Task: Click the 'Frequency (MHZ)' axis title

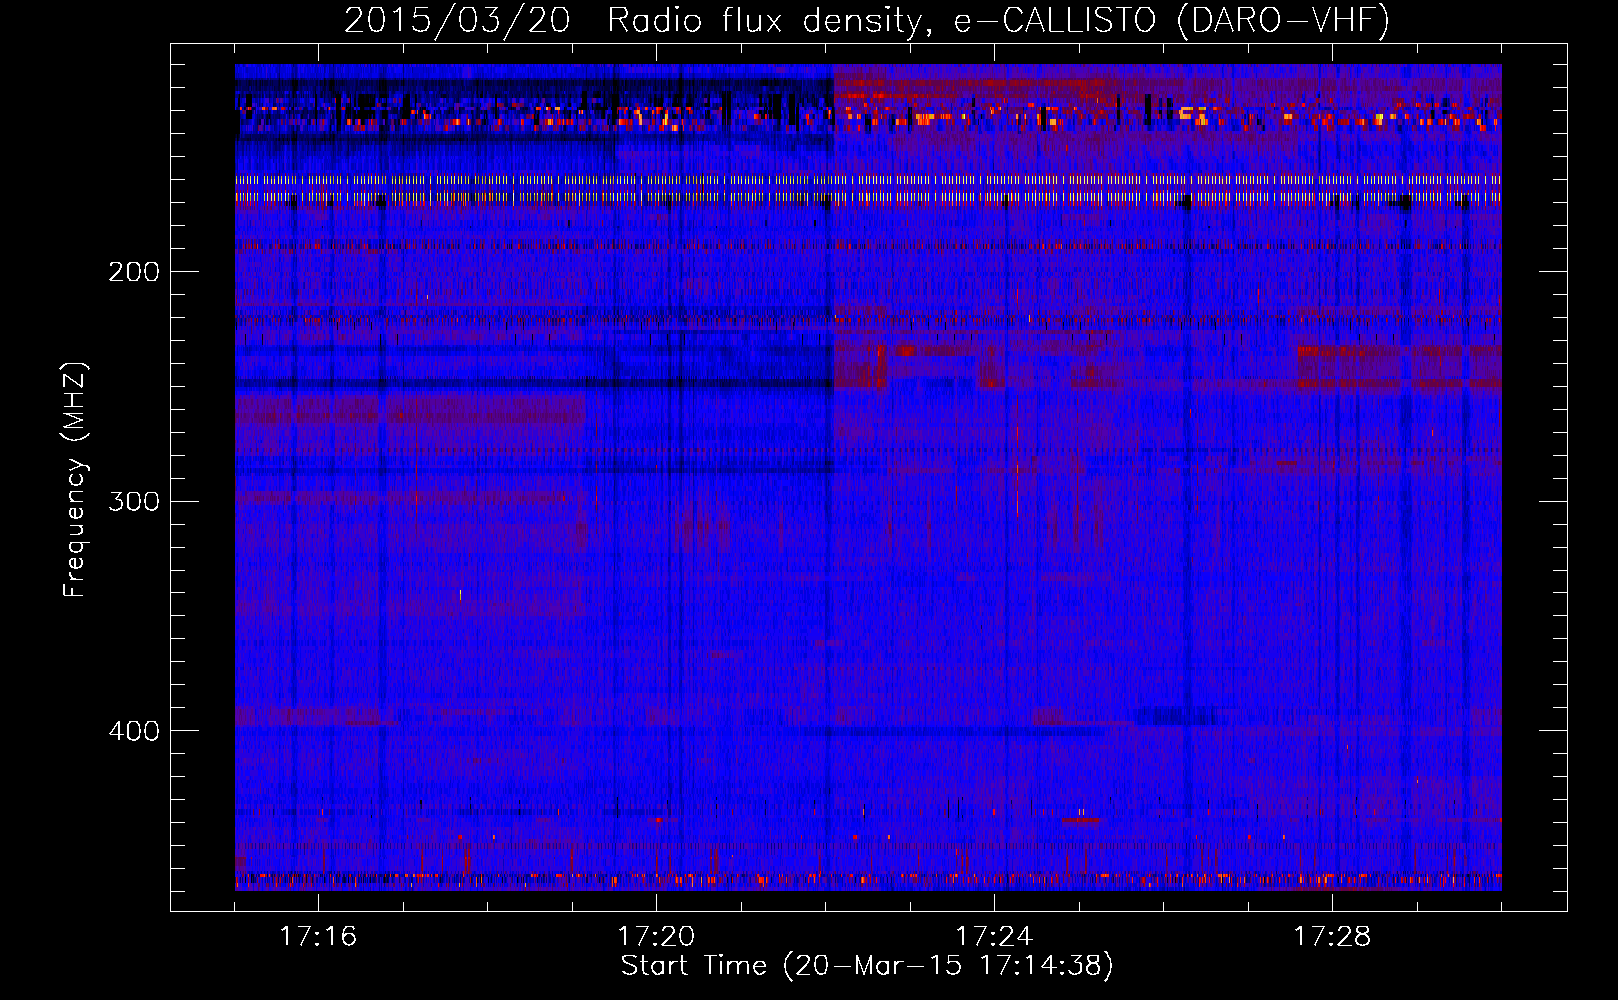Action: click(75, 480)
